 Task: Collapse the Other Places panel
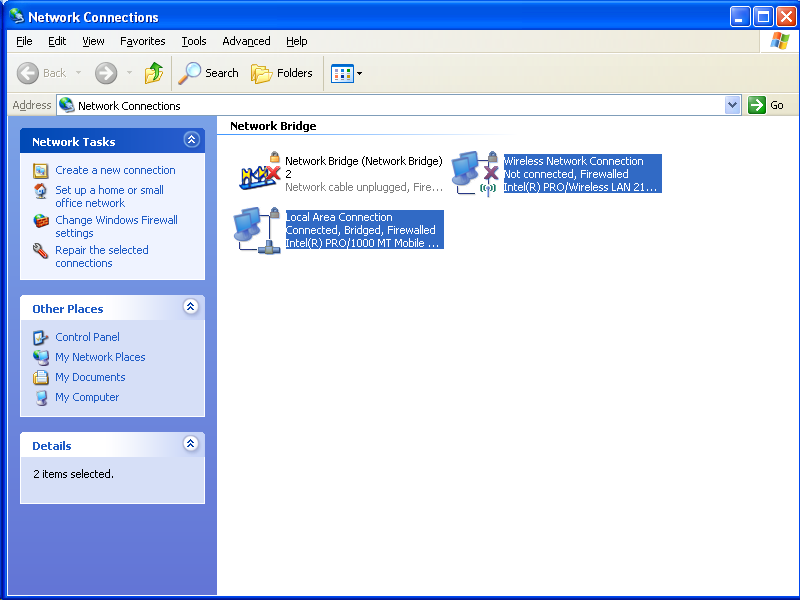[190, 307]
